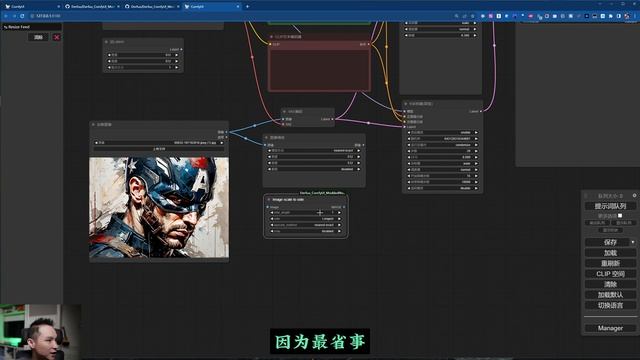Click 提示词队列 queue prompt button
Image resolution: width=640 pixels, height=360 pixels.
click(x=610, y=206)
